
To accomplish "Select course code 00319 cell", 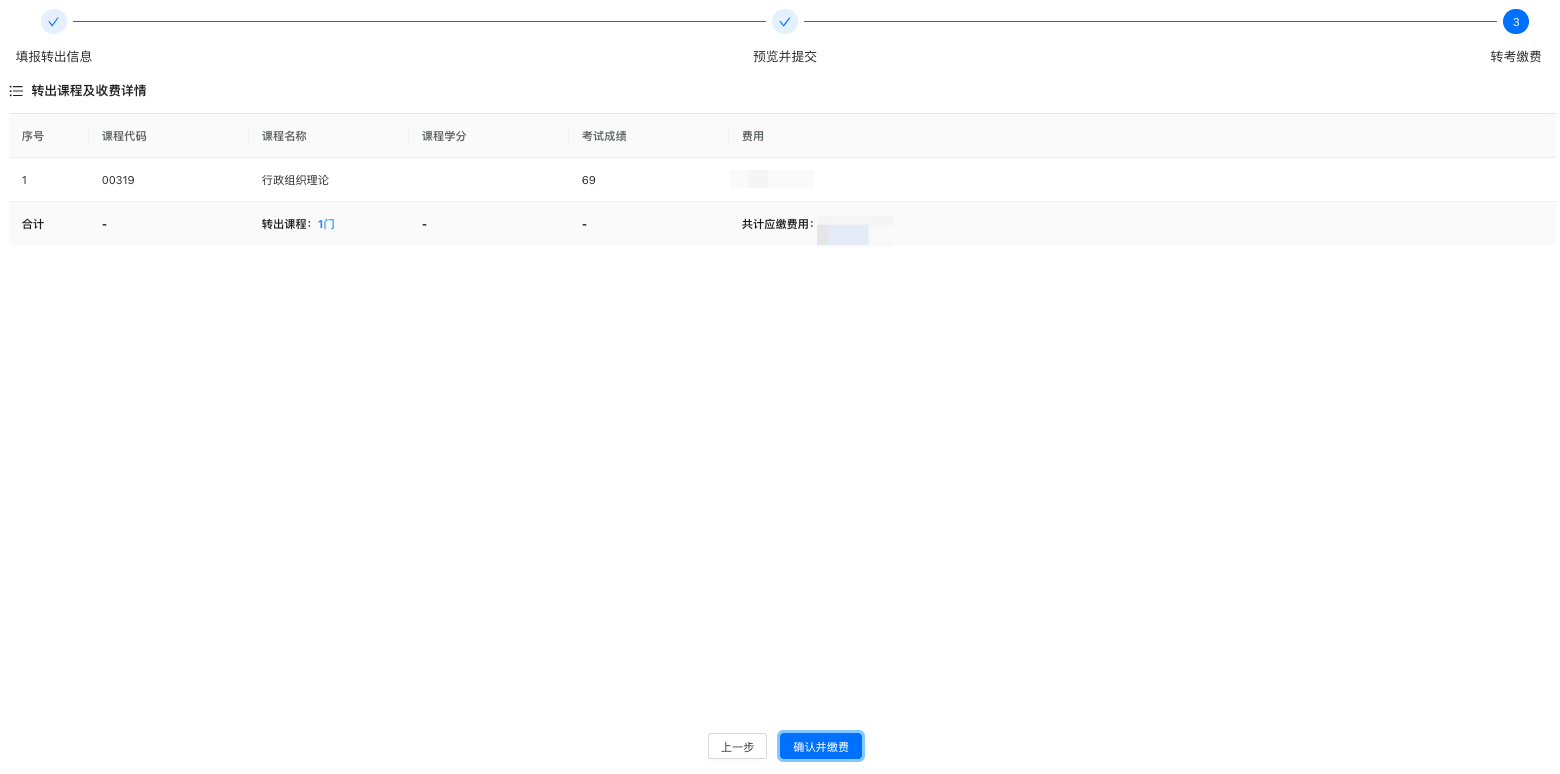I will [118, 180].
